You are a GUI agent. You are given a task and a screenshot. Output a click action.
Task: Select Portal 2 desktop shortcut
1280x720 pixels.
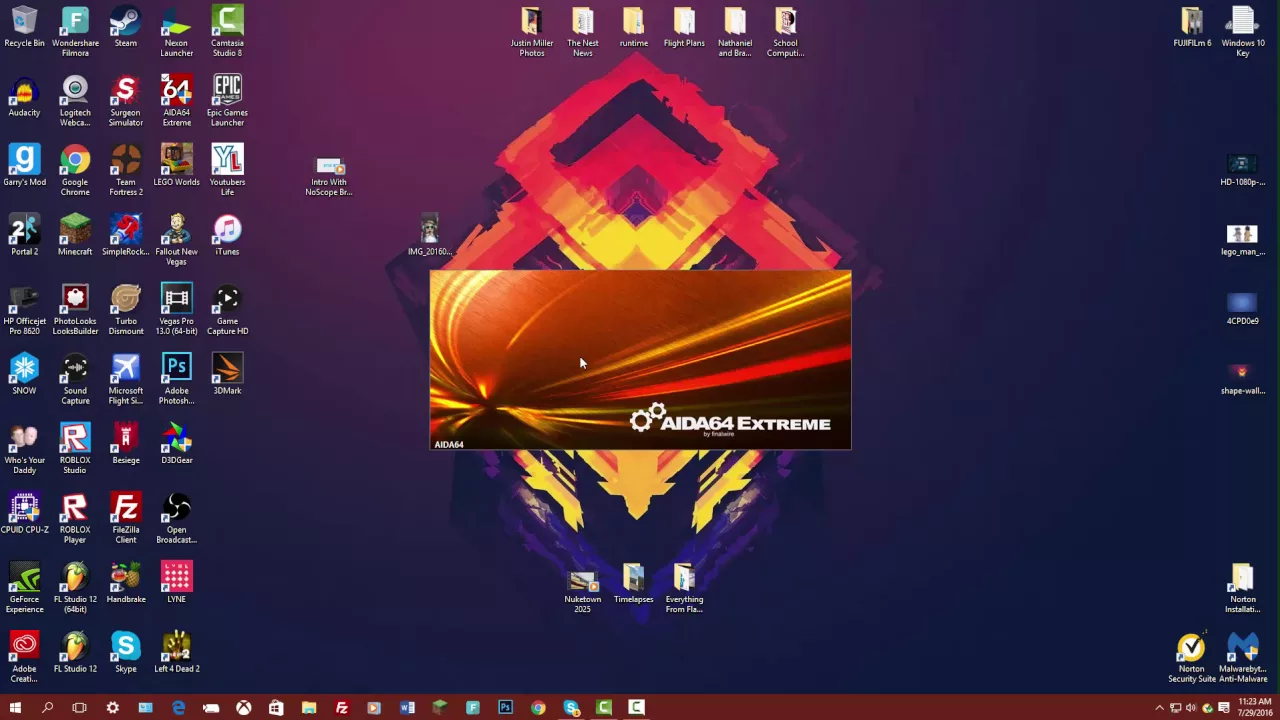tap(24, 236)
